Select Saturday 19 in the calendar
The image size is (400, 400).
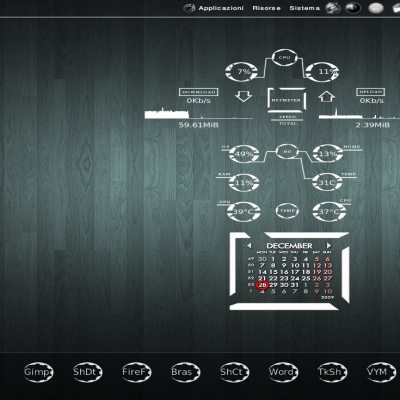[317, 272]
